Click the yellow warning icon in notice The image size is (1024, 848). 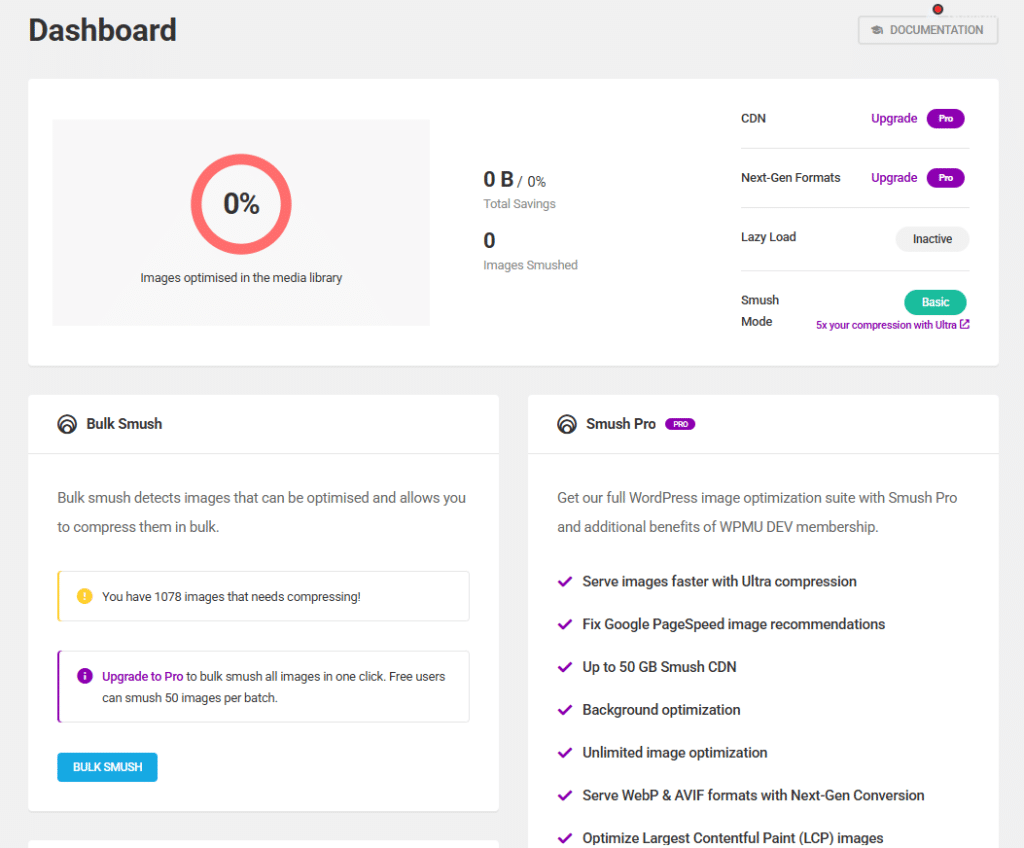pyautogui.click(x=84, y=596)
